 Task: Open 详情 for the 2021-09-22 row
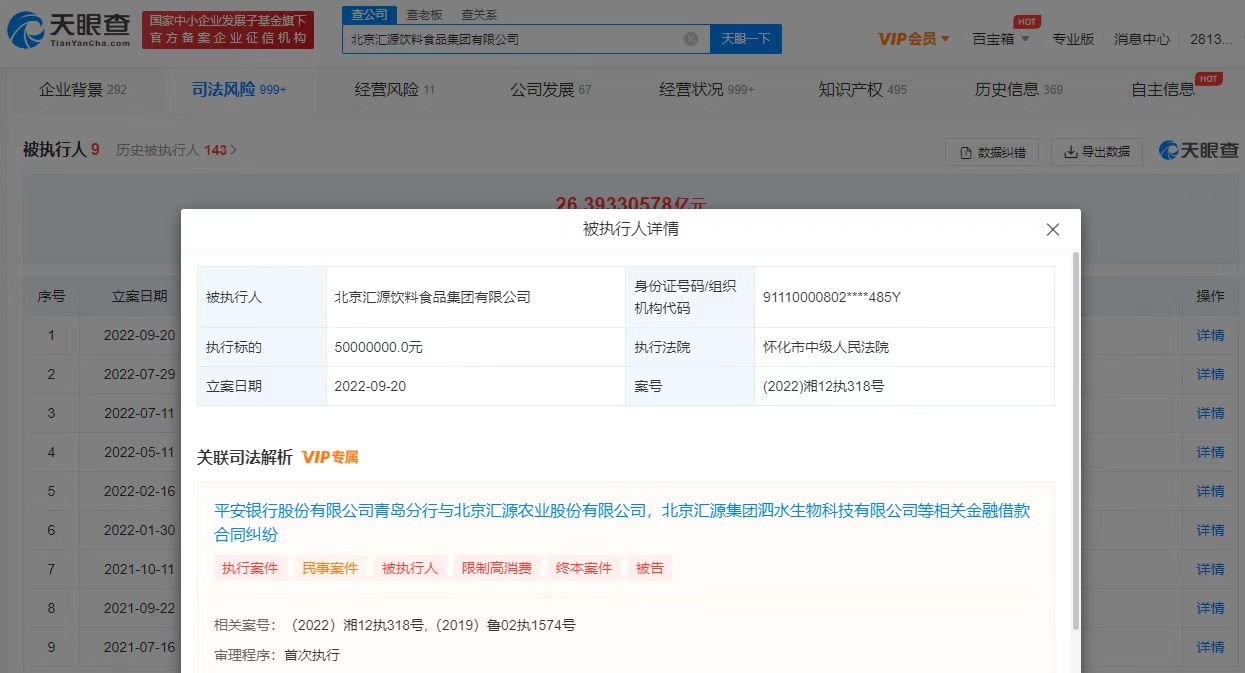coord(1210,608)
